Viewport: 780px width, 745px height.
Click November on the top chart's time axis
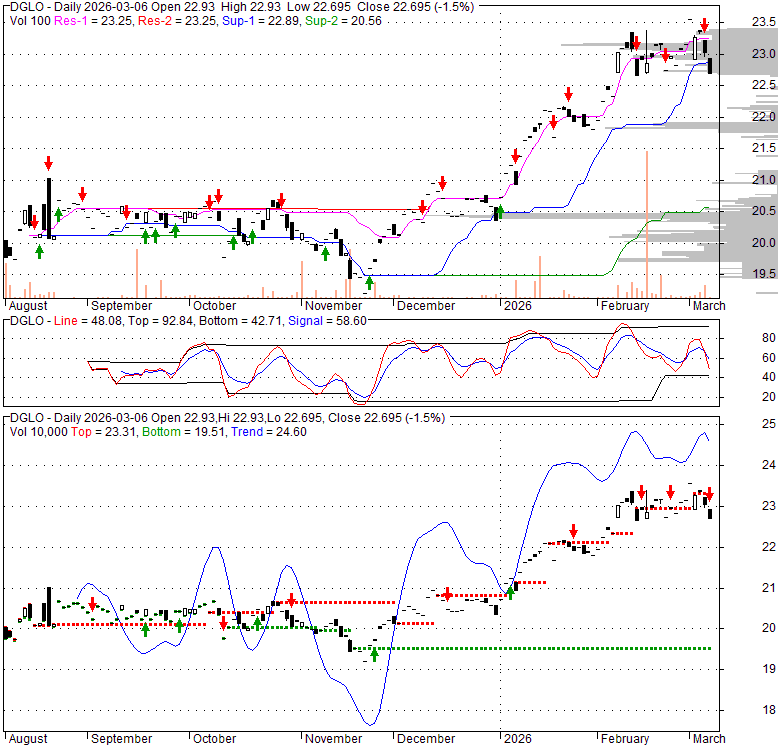[333, 306]
